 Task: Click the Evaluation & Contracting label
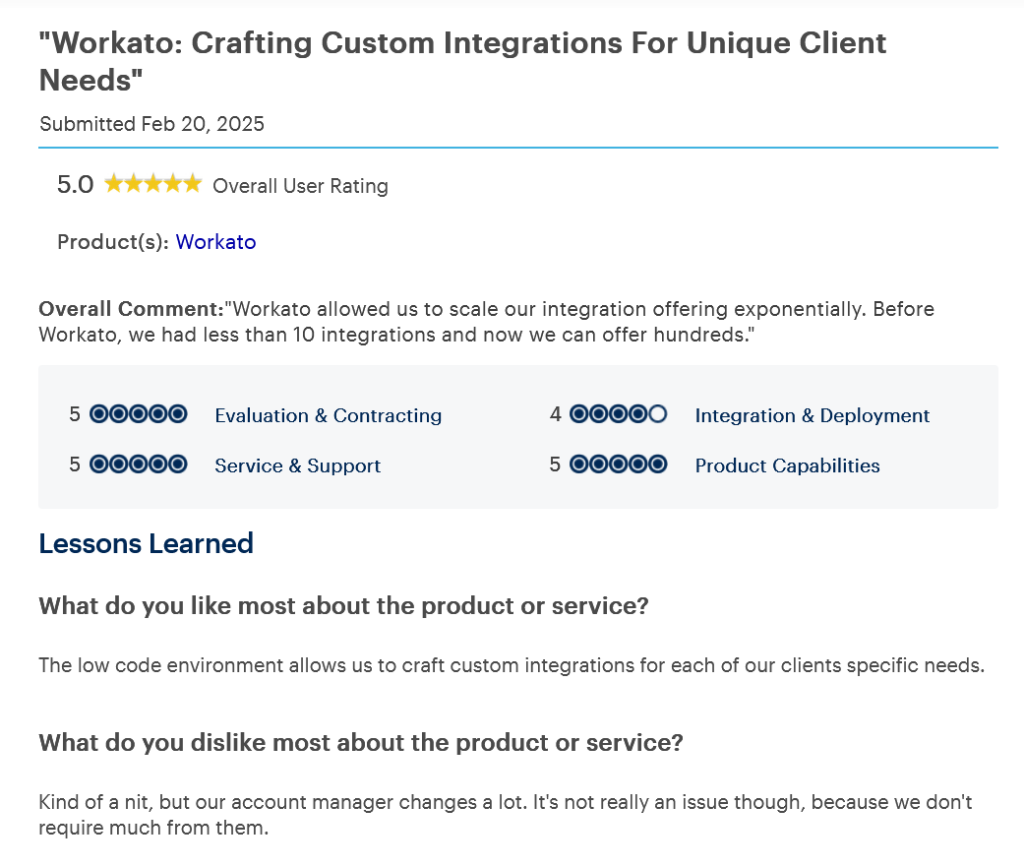click(x=328, y=415)
